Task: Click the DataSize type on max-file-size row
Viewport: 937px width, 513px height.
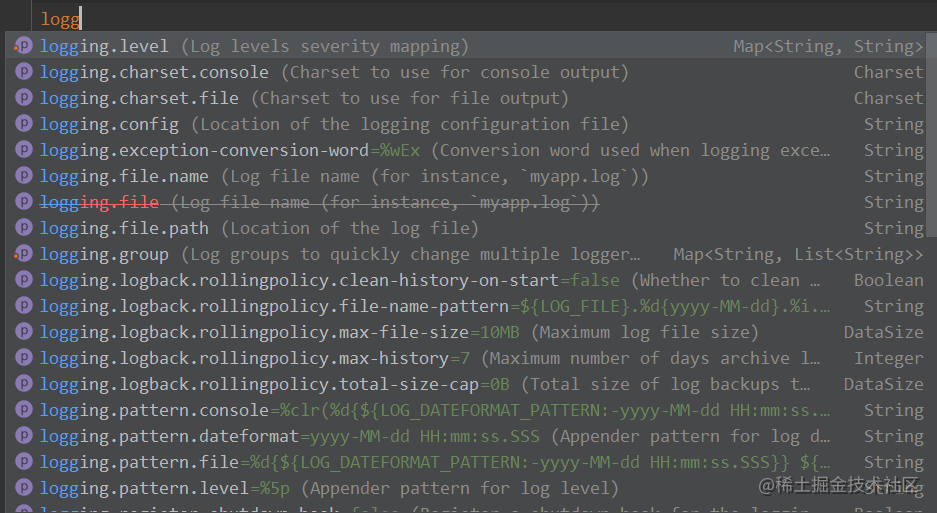Action: 884,332
